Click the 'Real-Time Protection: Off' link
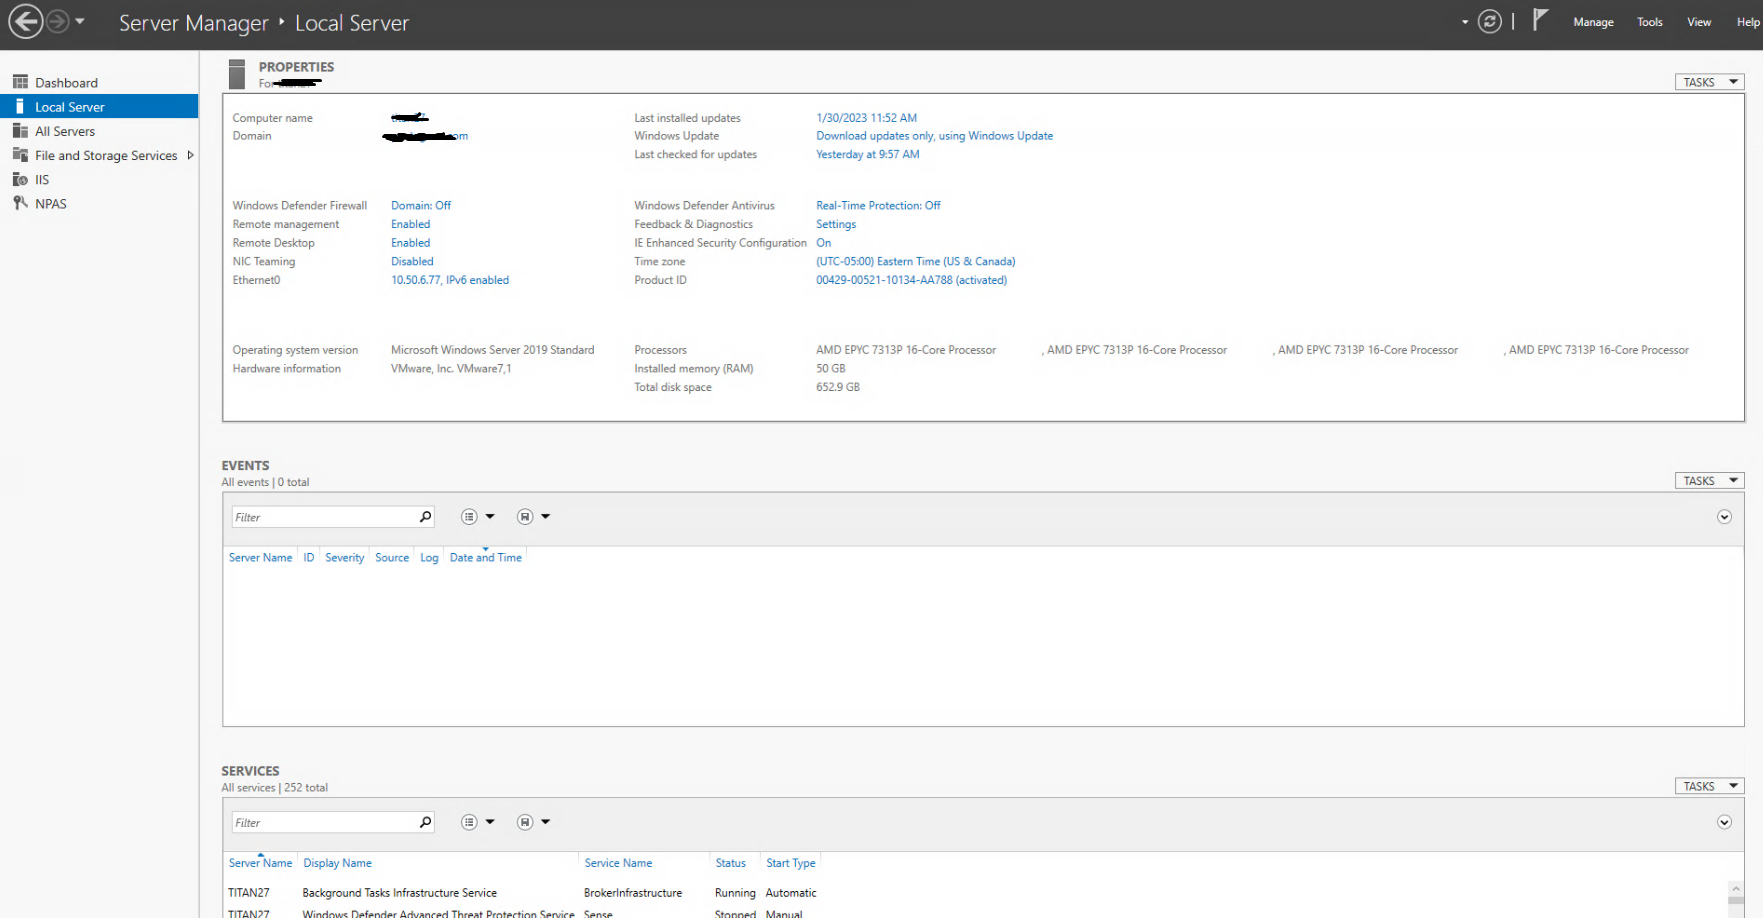The width and height of the screenshot is (1763, 918). pyautogui.click(x=878, y=206)
